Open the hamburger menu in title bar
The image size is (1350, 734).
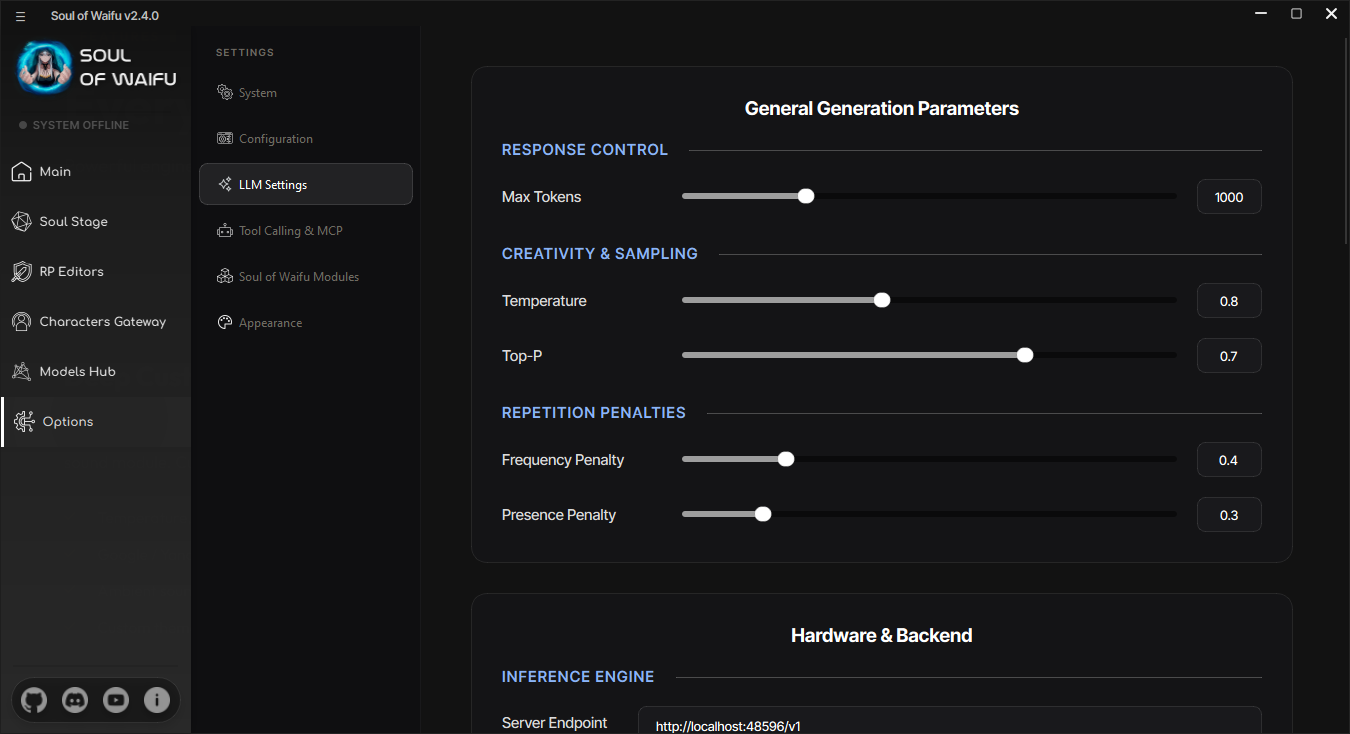(20, 16)
